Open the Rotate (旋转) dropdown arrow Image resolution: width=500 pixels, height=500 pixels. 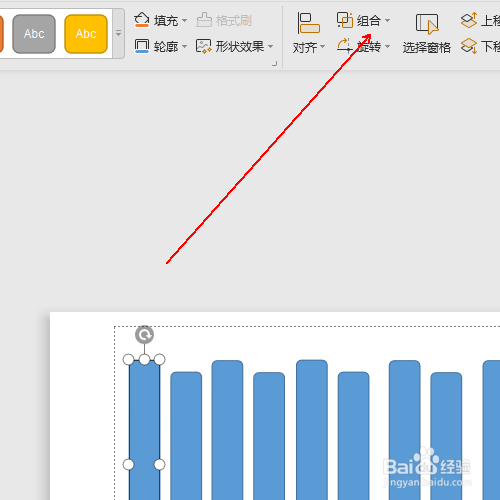387,47
